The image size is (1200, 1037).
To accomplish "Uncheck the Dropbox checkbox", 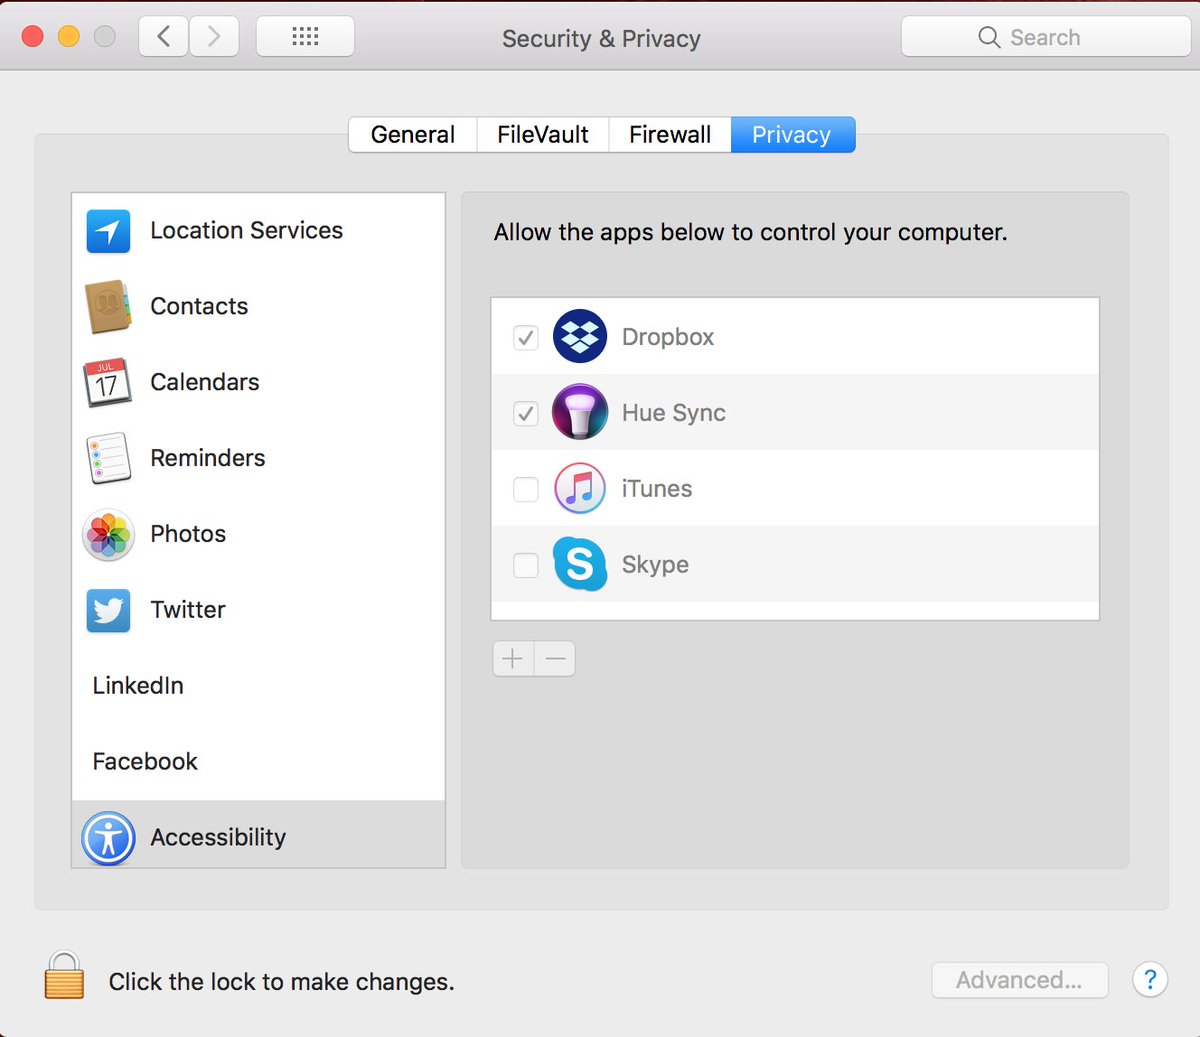I will pyautogui.click(x=526, y=338).
